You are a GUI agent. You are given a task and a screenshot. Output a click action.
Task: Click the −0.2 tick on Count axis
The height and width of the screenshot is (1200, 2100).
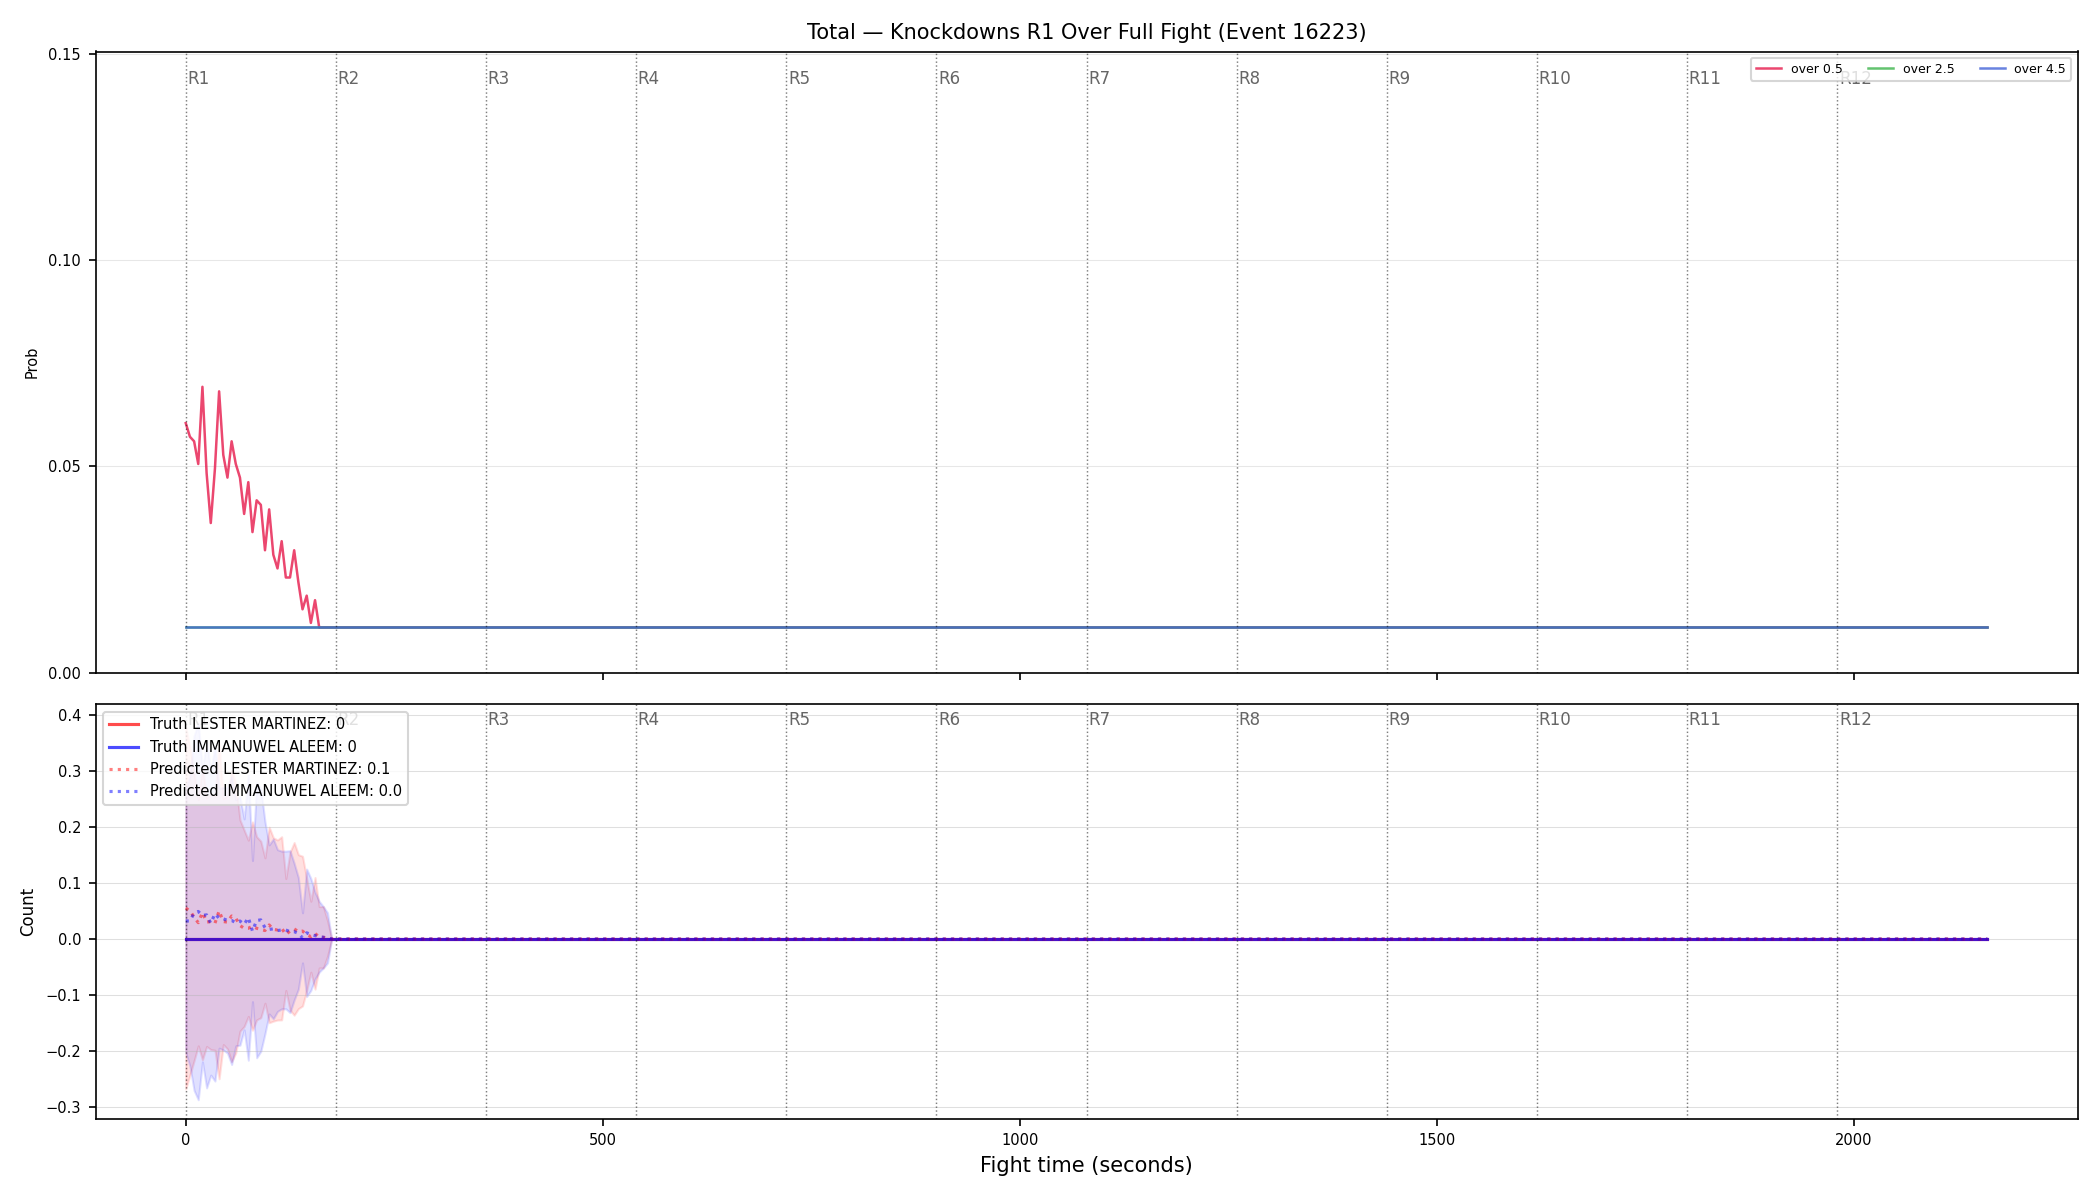point(64,1051)
